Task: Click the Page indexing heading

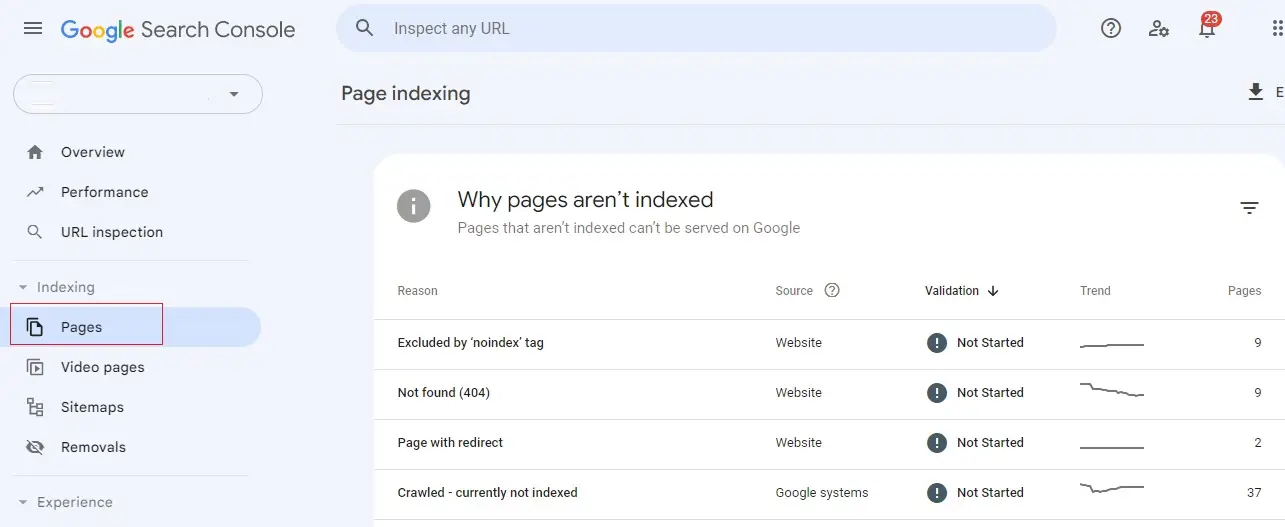Action: click(406, 94)
